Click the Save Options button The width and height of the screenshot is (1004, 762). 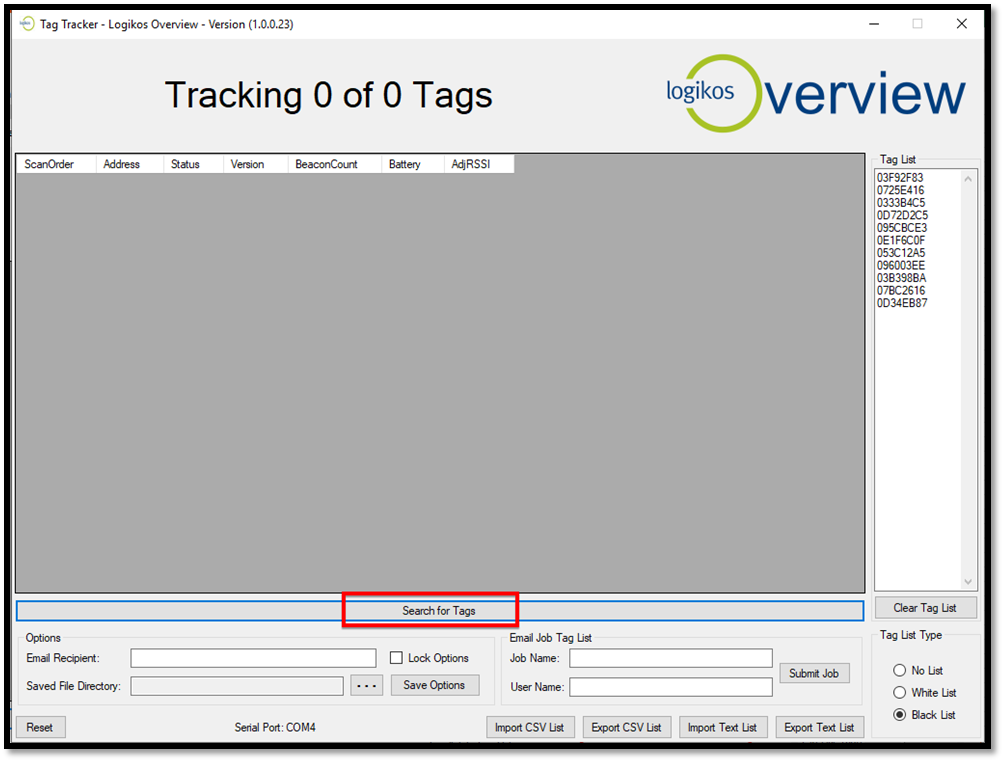click(x=434, y=685)
